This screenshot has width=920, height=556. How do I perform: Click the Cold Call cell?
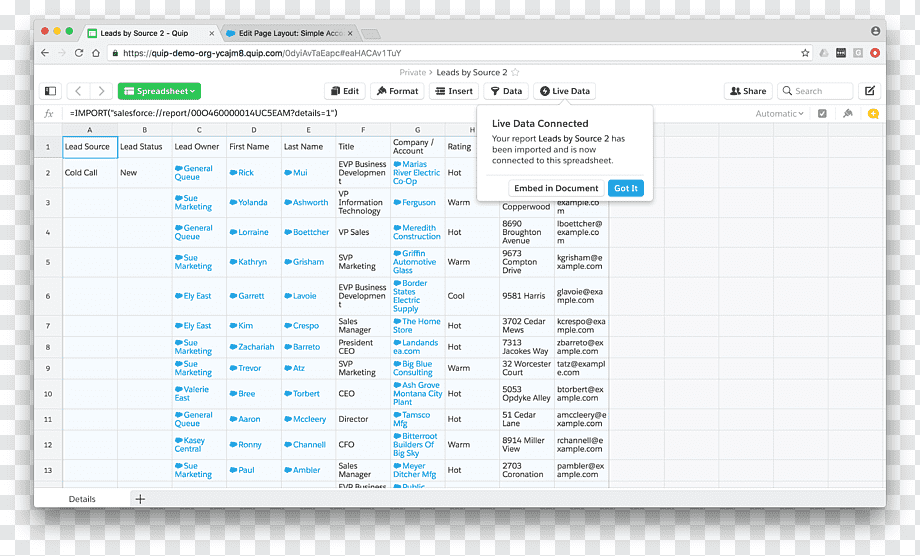point(90,173)
